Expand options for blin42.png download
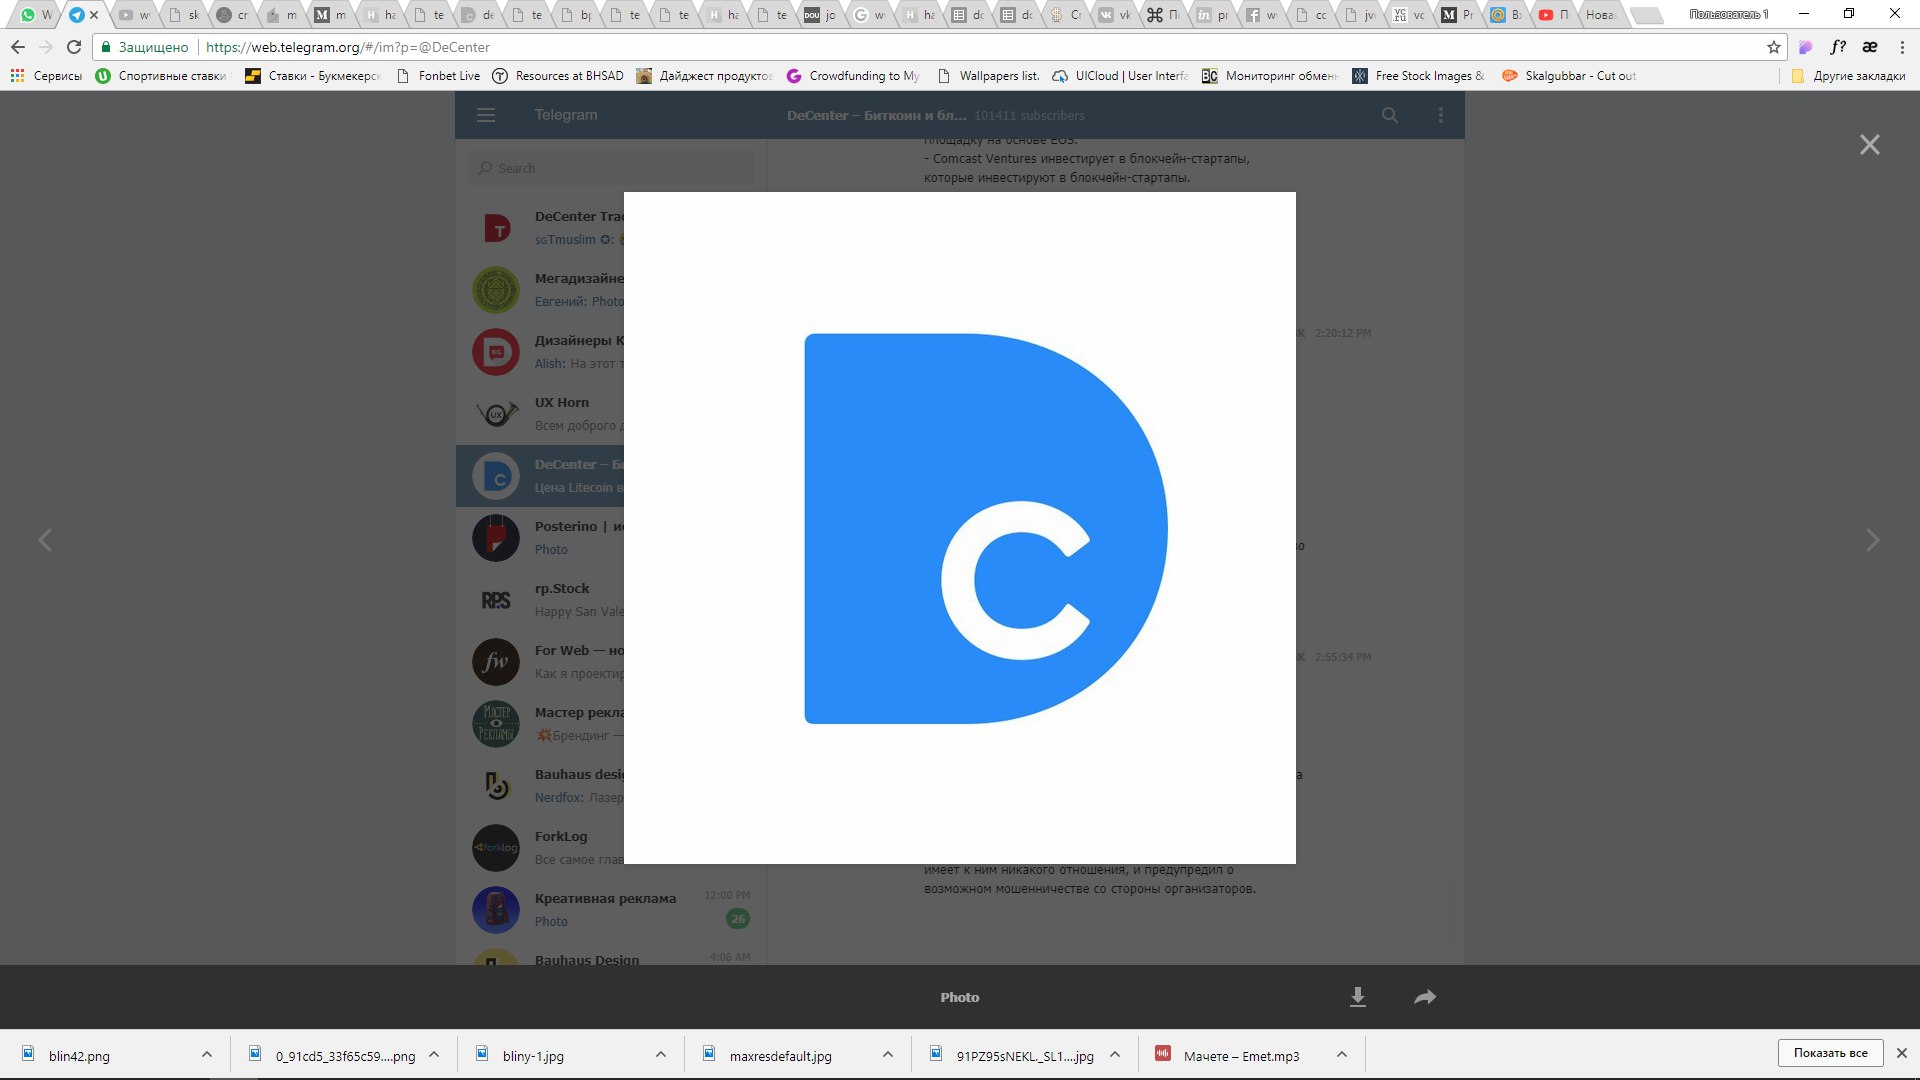1920x1080 pixels. pyautogui.click(x=206, y=1054)
